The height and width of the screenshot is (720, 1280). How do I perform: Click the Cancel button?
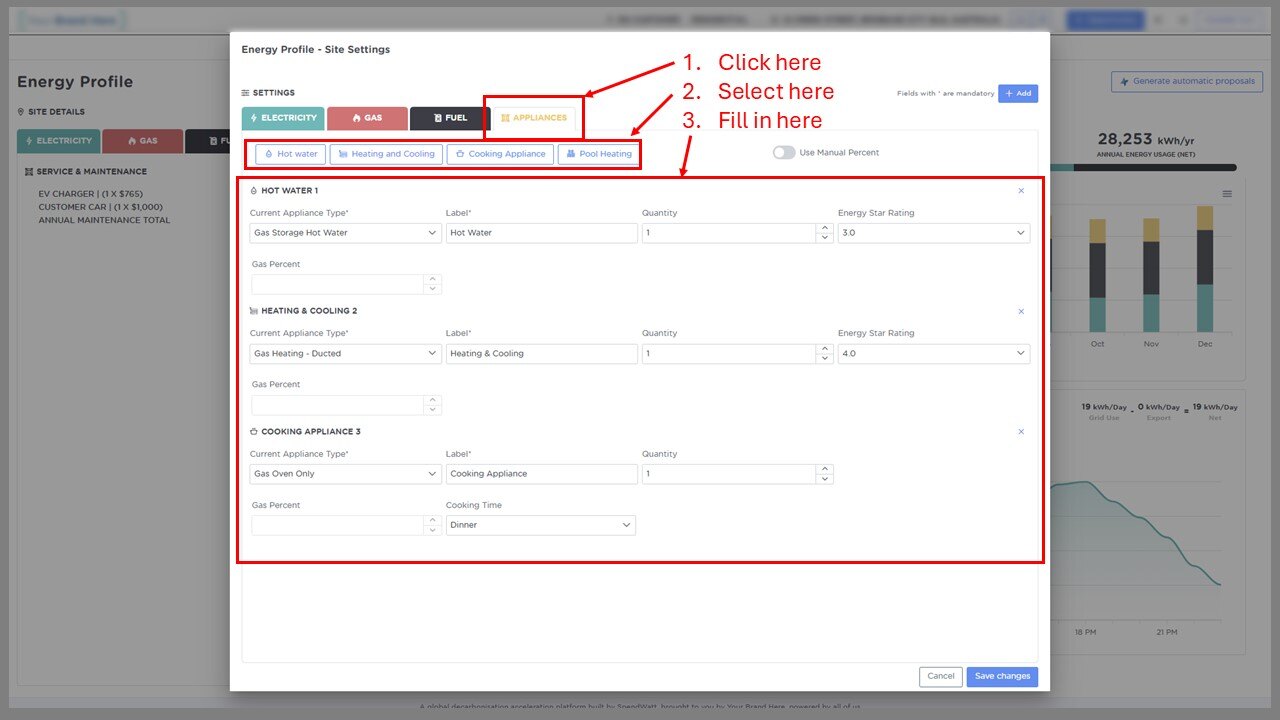940,677
